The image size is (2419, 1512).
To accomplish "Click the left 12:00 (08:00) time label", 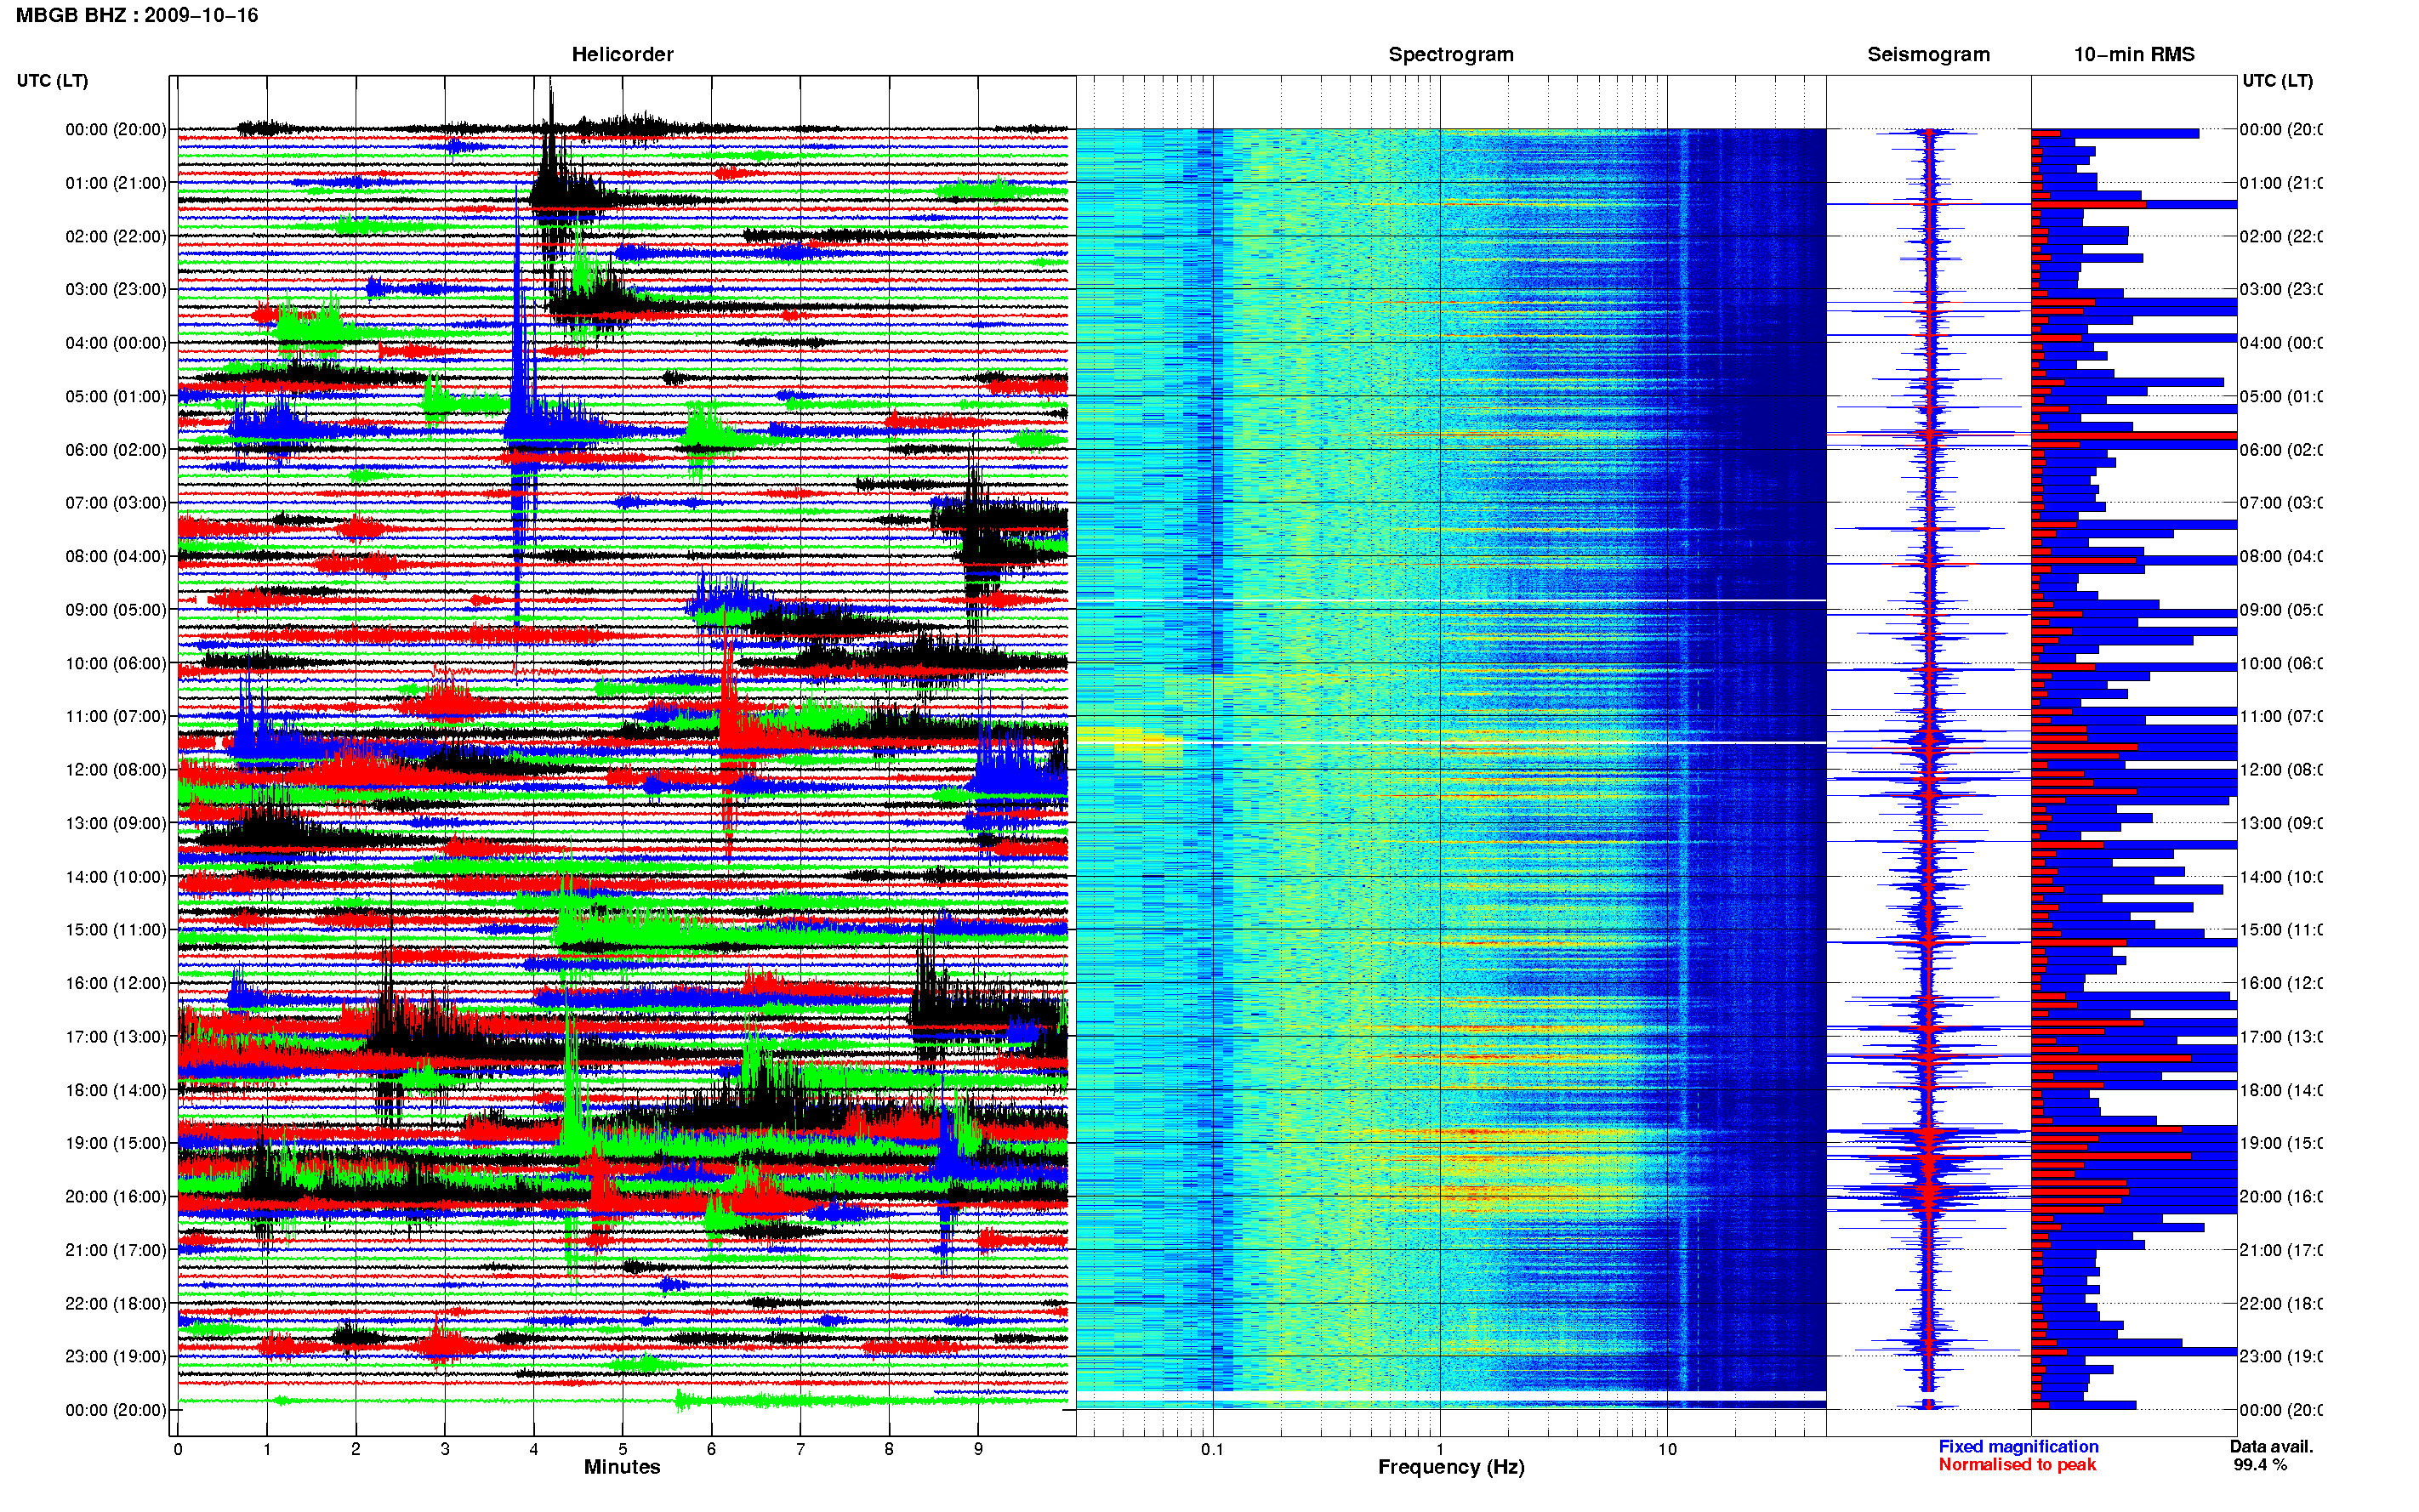I will (116, 770).
